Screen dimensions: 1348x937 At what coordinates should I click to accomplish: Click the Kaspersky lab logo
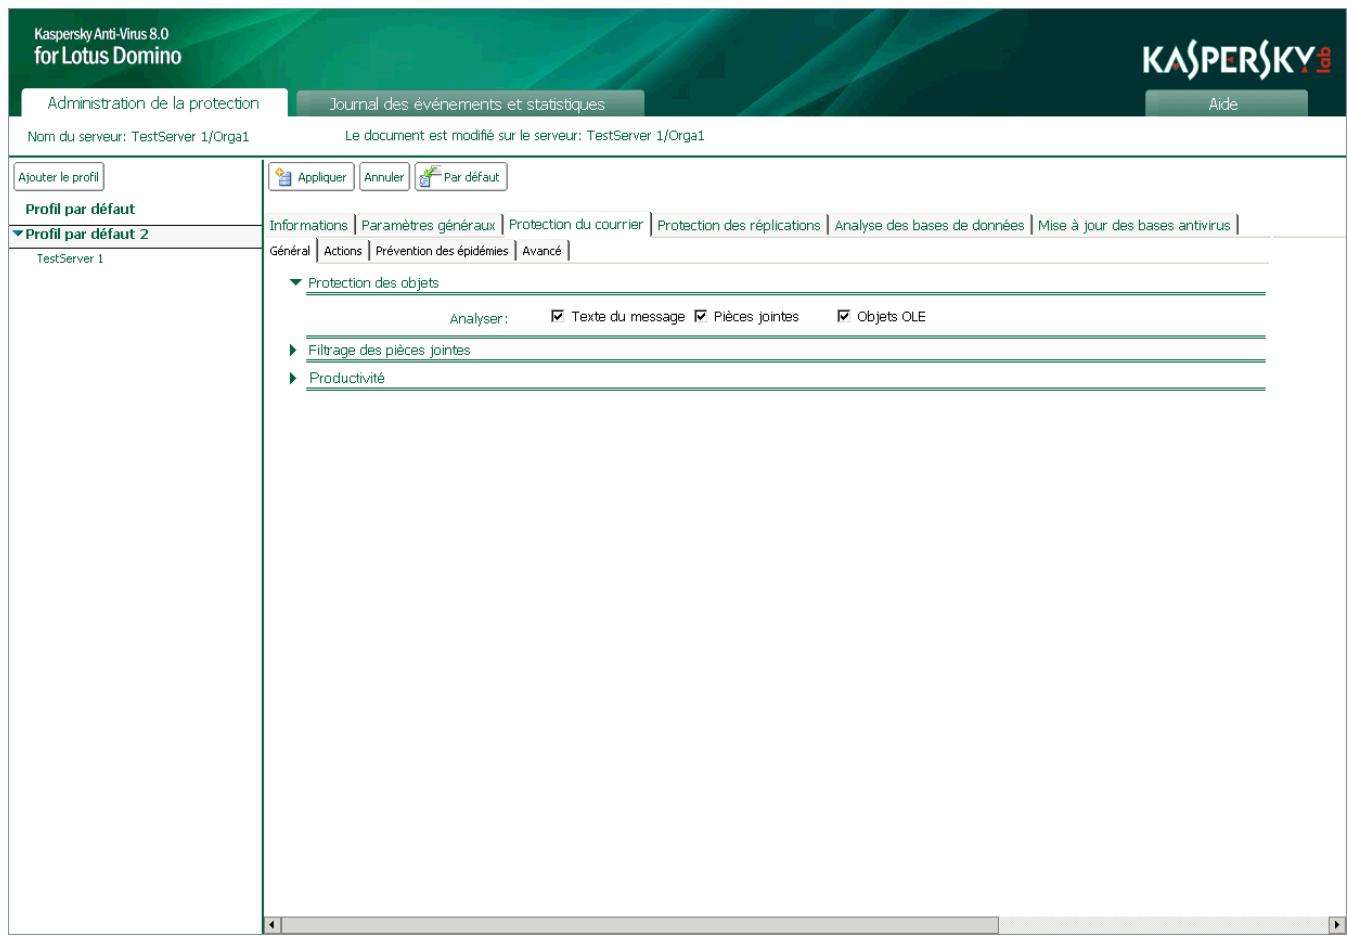(1237, 61)
